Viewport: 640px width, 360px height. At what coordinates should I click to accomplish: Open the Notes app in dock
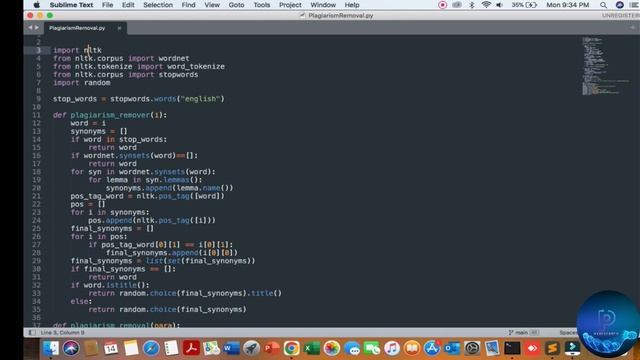click(x=131, y=348)
